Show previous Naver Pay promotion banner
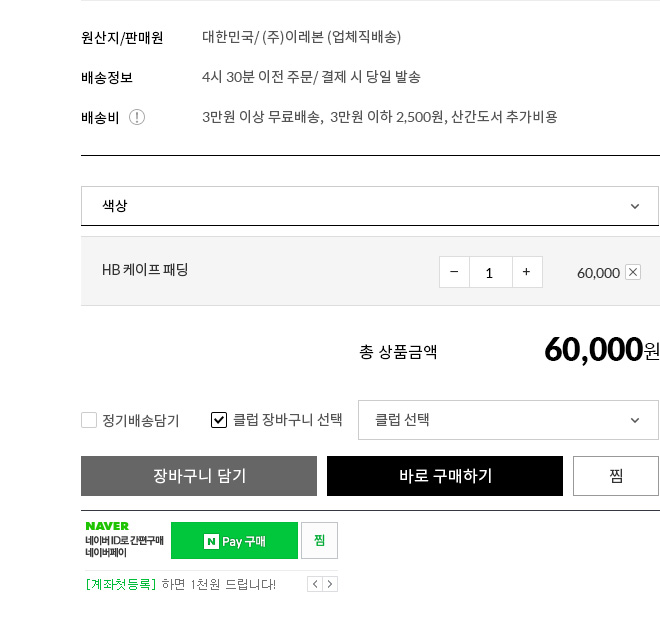660x633 pixels. (x=314, y=584)
